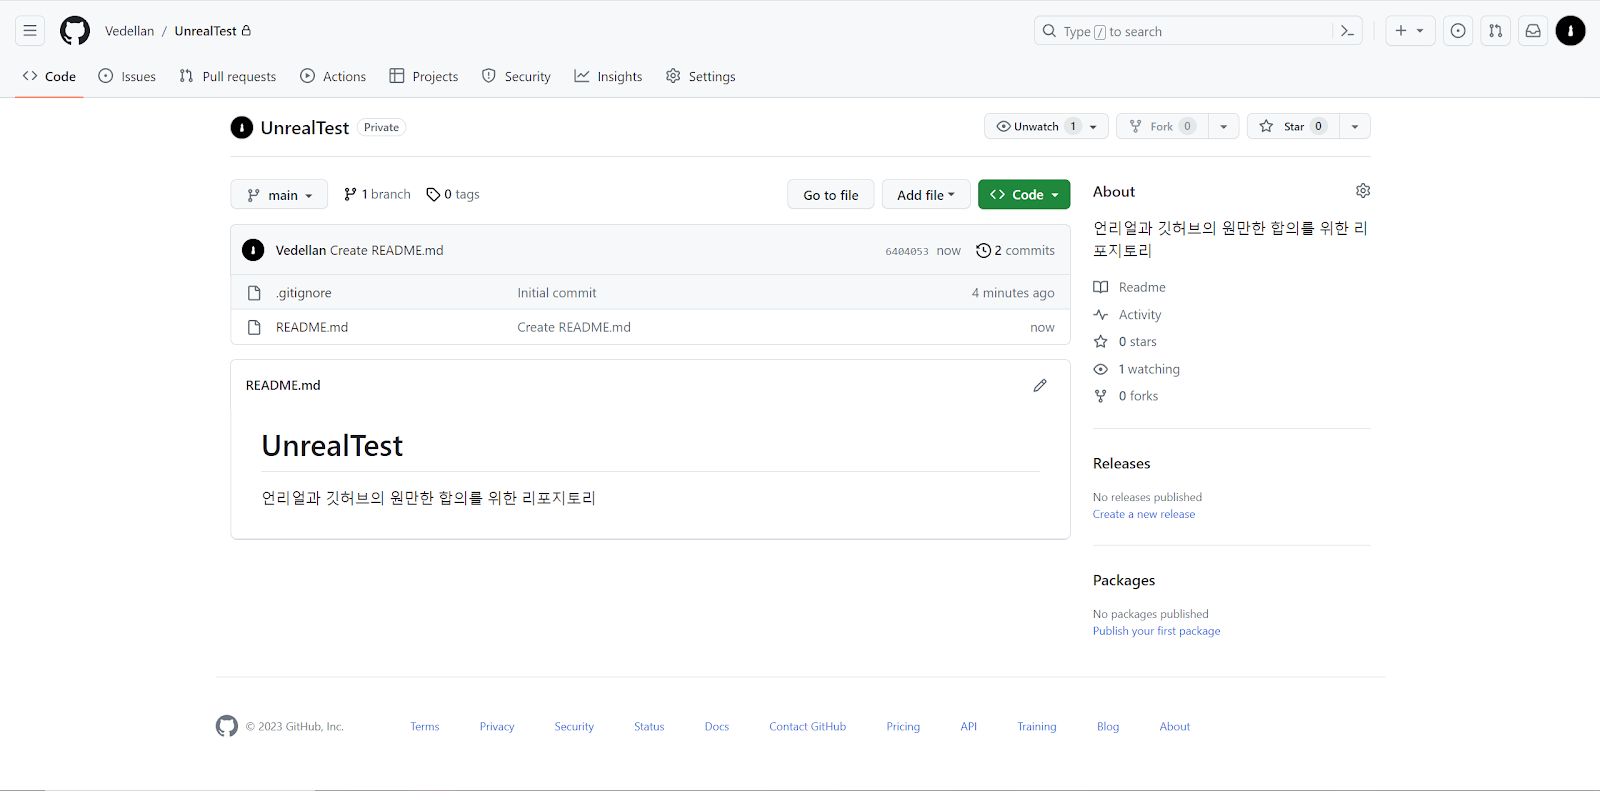Open the Security tab

click(x=516, y=76)
